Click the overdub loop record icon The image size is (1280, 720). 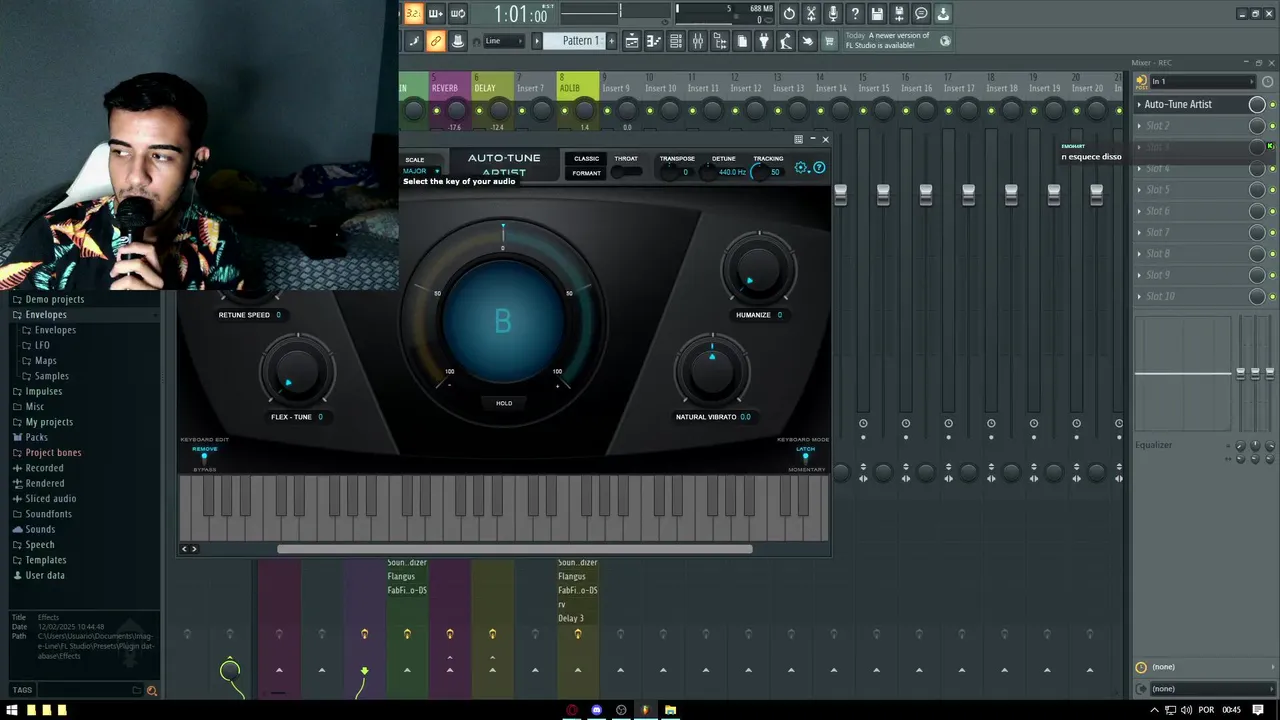(457, 13)
